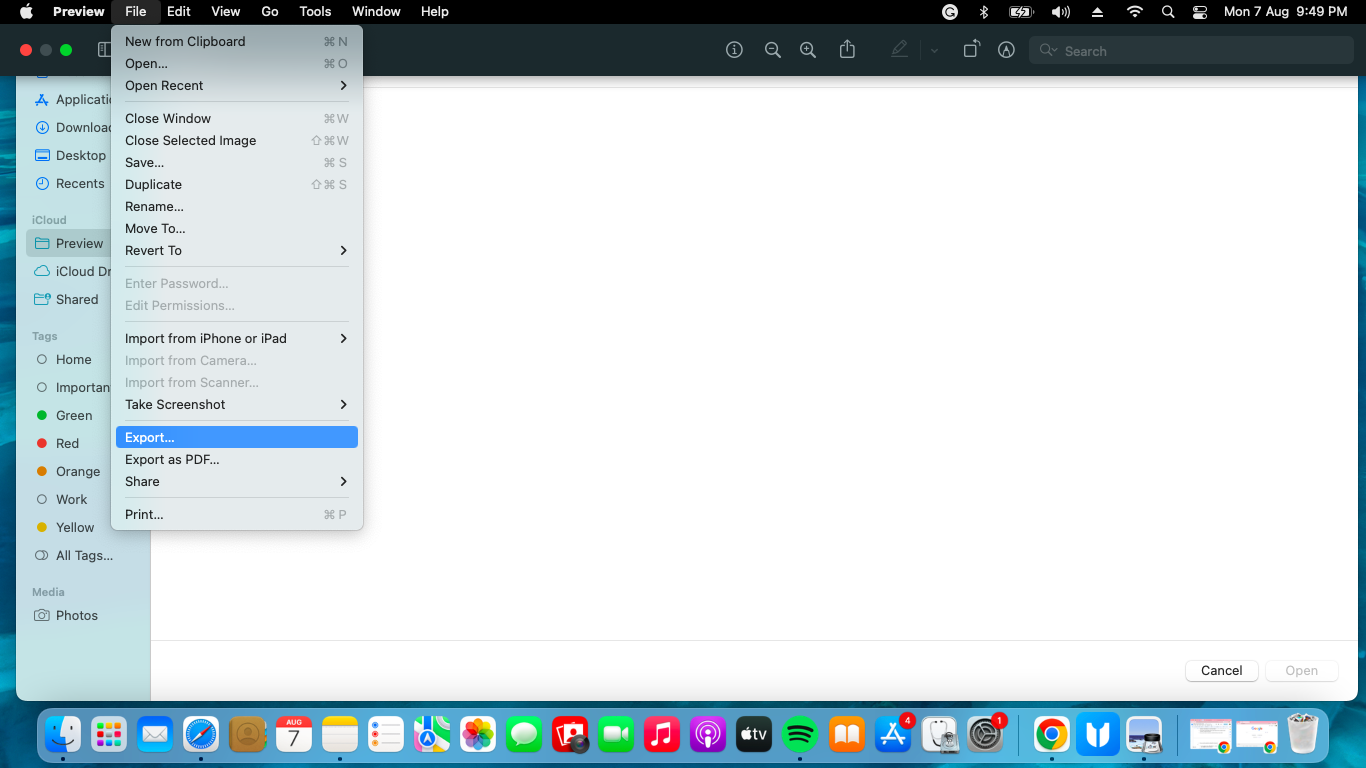This screenshot has width=1366, height=768.
Task: Open the Photos item under Media
Action: coord(76,616)
